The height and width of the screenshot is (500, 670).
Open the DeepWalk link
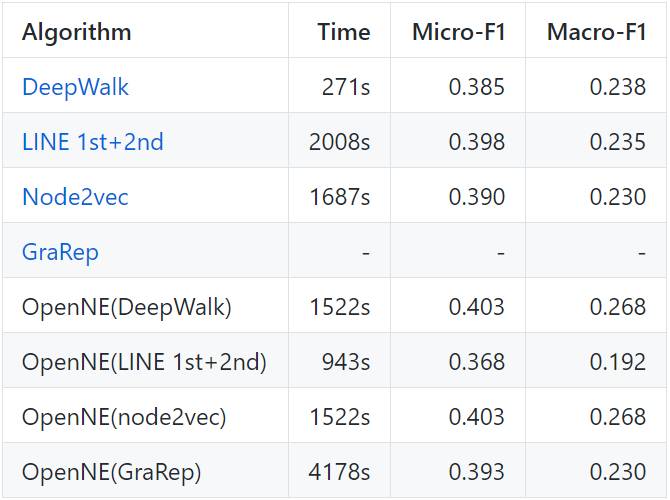tap(75, 87)
